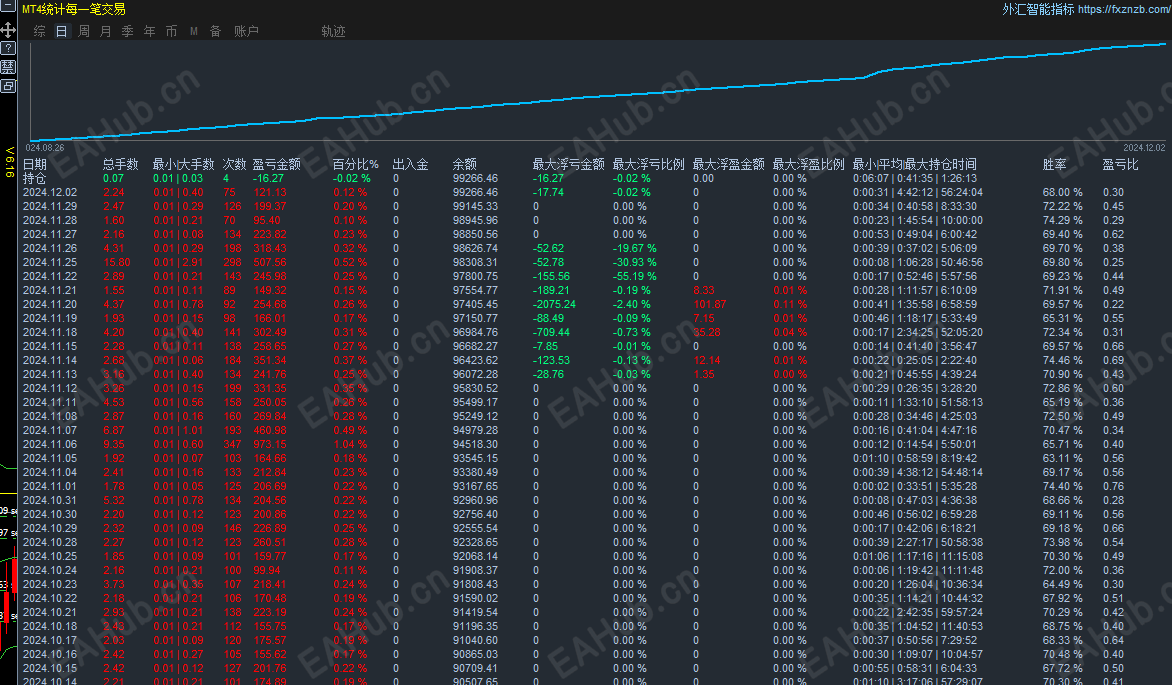Click the MT4统计每一笔交易 title
The height and width of the screenshot is (685, 1172).
(73, 10)
